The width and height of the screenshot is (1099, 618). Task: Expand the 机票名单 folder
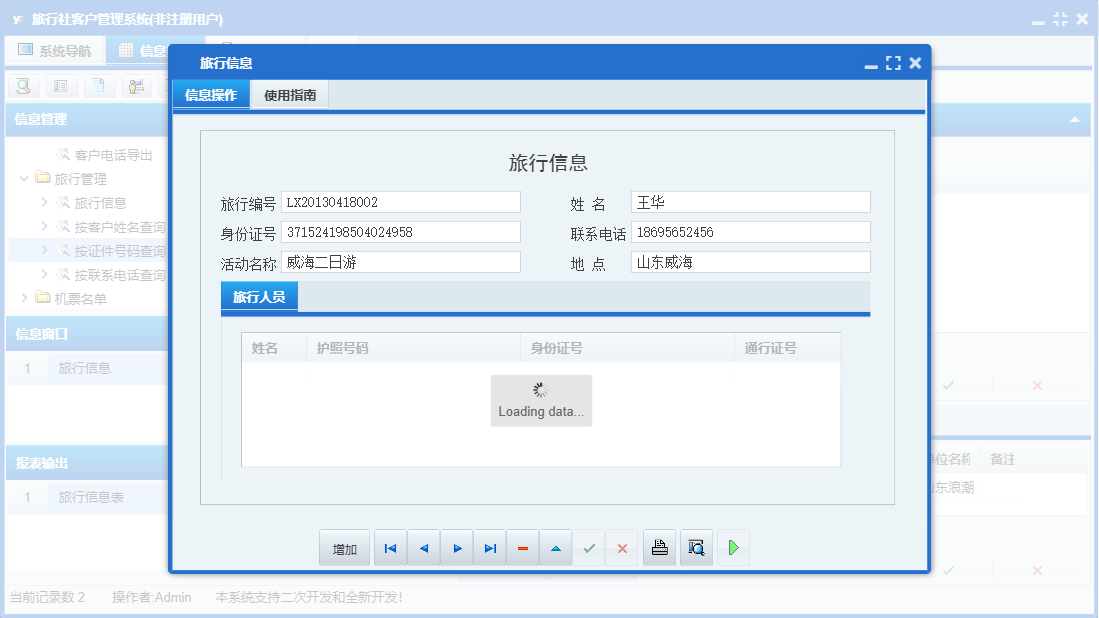[23, 300]
